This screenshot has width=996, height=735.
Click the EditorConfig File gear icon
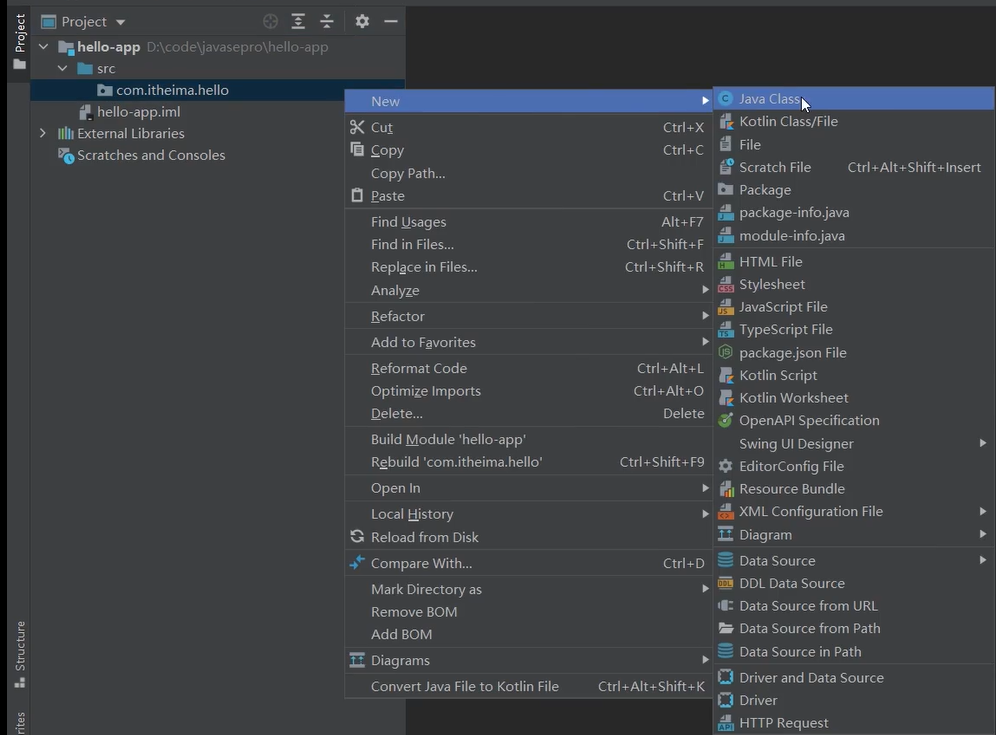click(725, 466)
